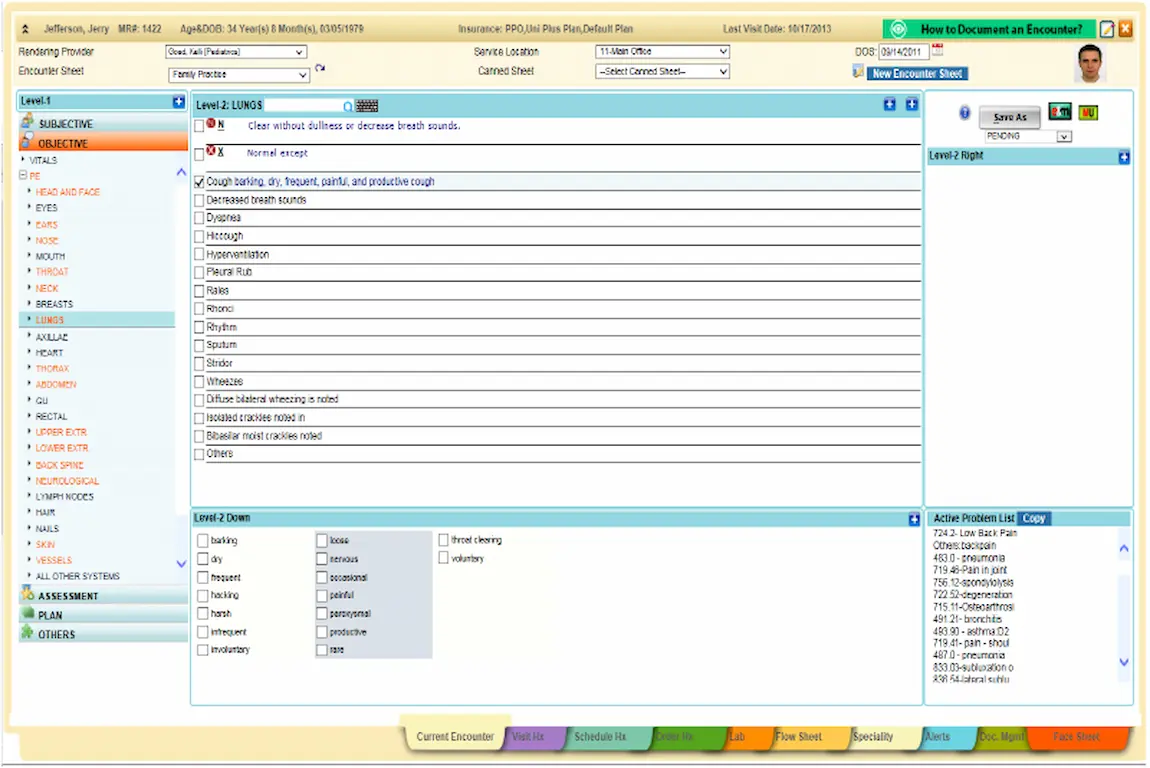Collapse the PE tree section
Viewport: 1150px width, 768px height.
[22, 176]
